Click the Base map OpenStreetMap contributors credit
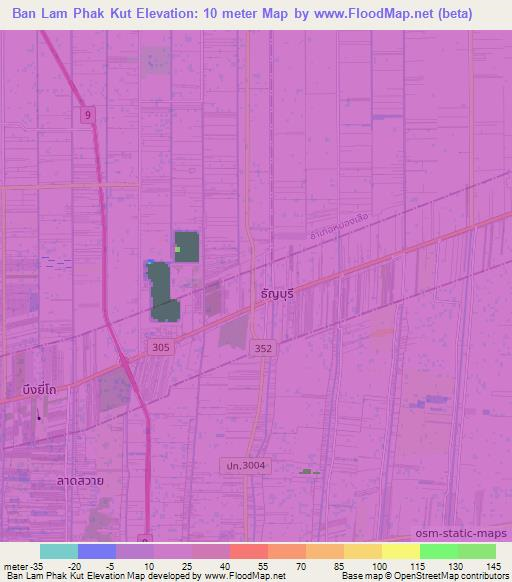The width and height of the screenshot is (512, 582). (x=425, y=576)
